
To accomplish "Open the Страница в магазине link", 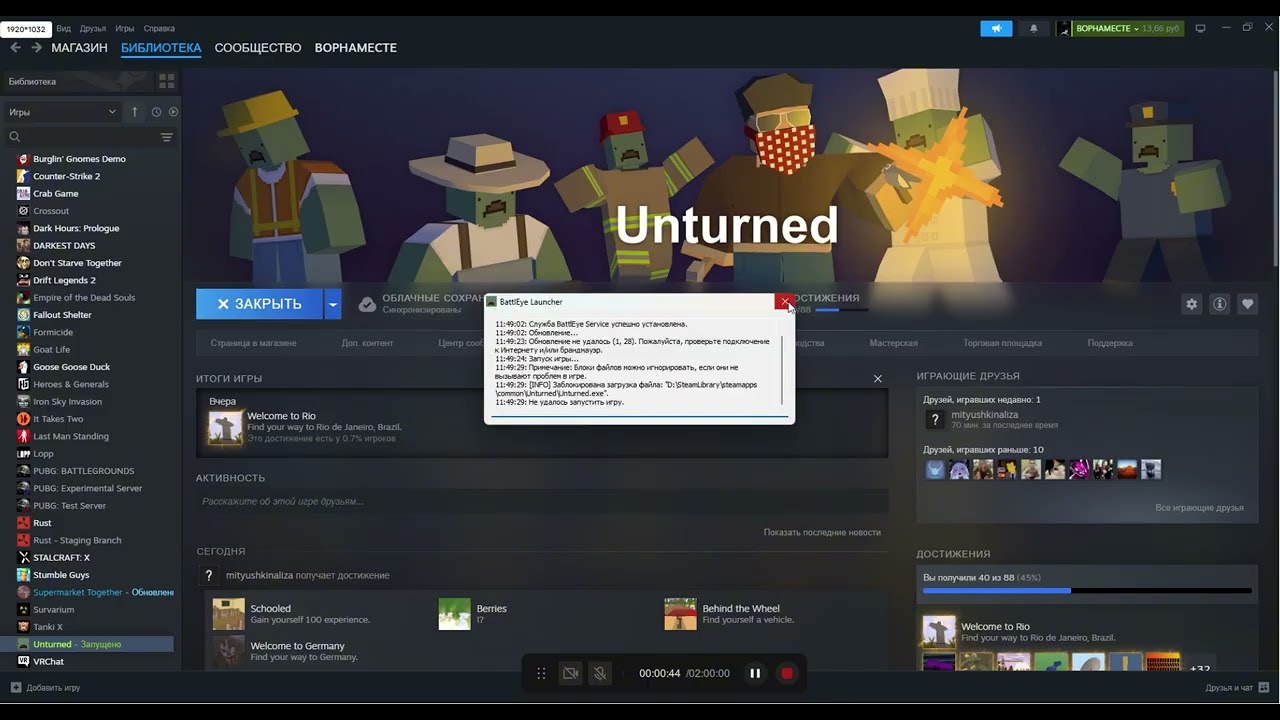I will 253,343.
